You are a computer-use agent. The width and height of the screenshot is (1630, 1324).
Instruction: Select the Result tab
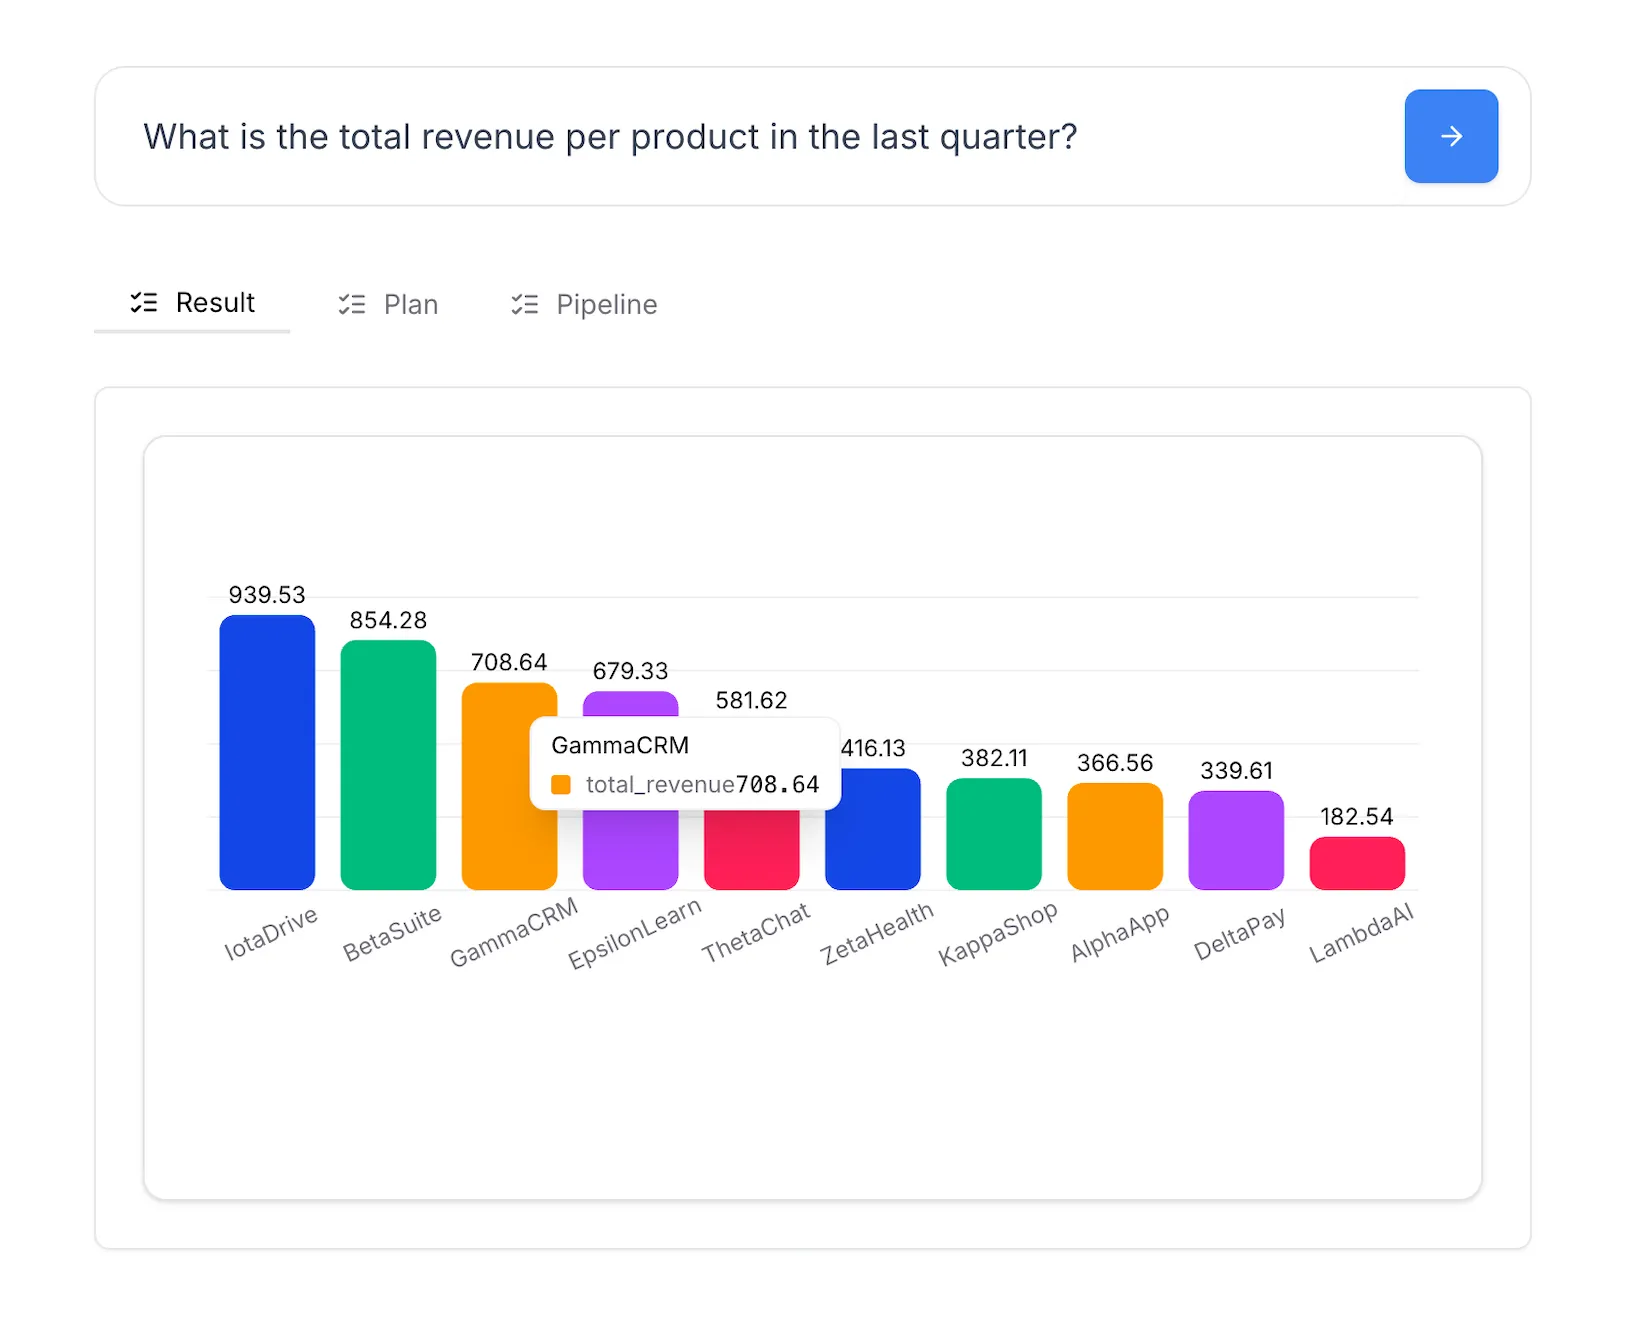click(x=215, y=303)
